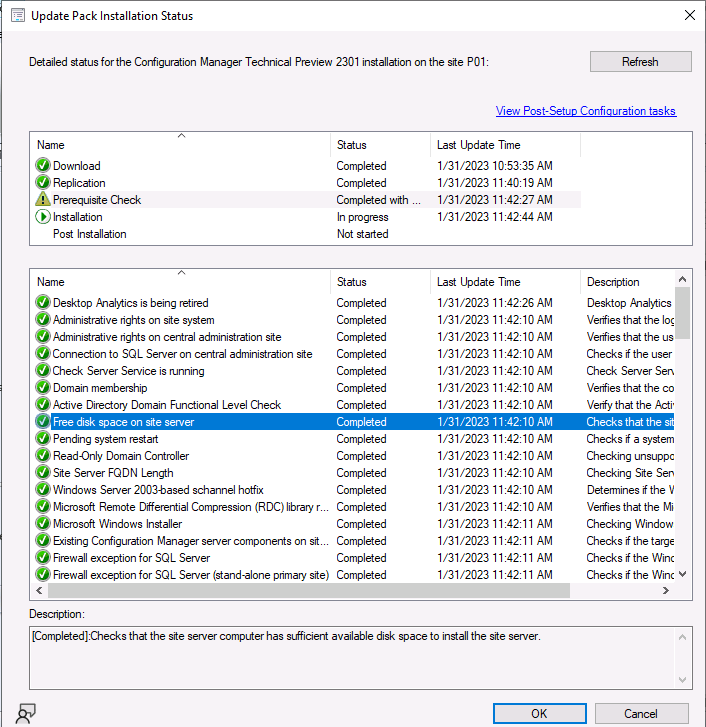Screen dimensions: 706x727
Task: Click the In progress status cell
Action: (x=362, y=217)
